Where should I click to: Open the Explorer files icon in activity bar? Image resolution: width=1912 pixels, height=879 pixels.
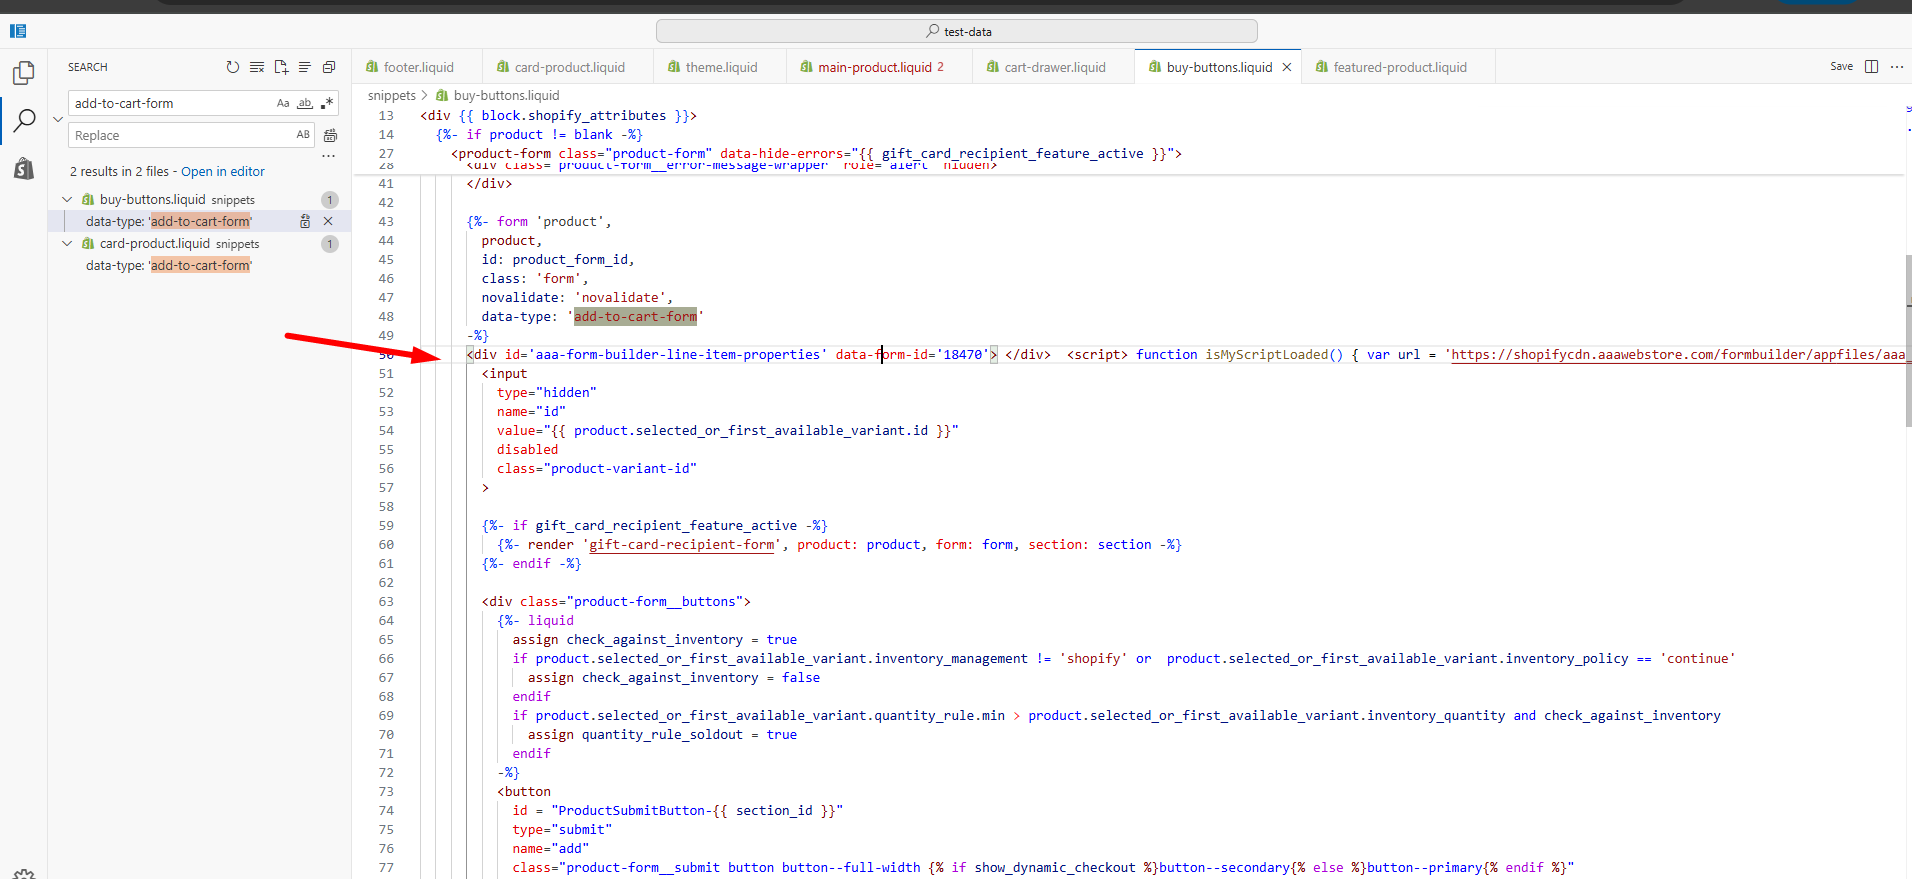coord(24,73)
